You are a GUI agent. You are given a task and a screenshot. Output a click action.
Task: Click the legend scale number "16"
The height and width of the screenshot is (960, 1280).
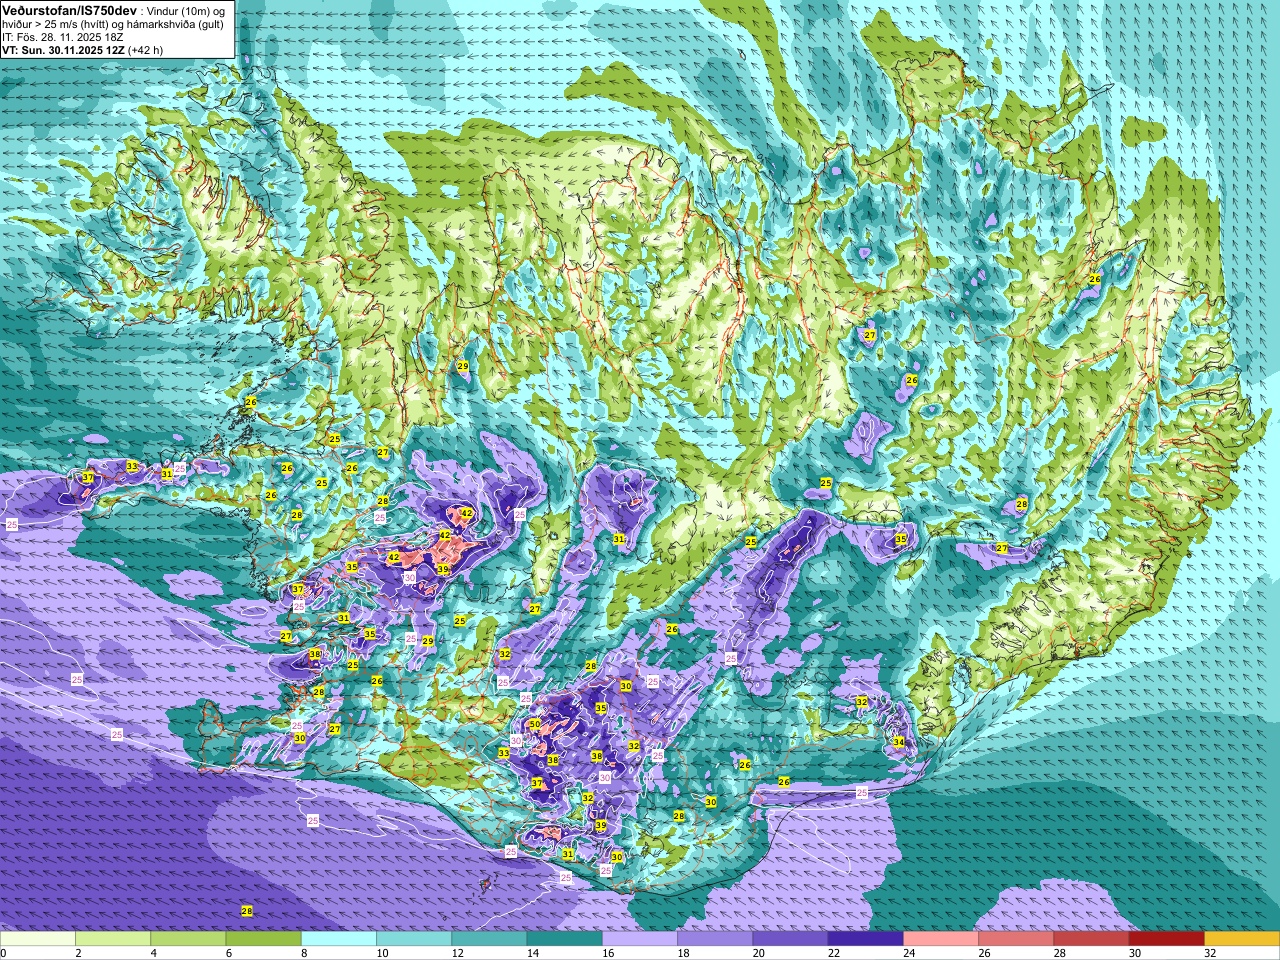click(607, 954)
